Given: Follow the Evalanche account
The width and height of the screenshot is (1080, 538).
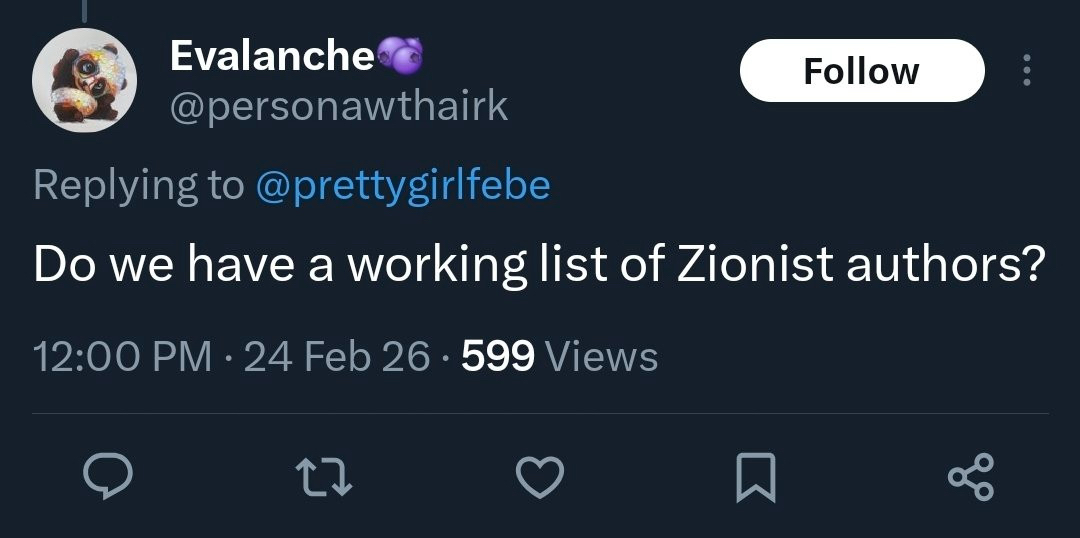Looking at the screenshot, I should (x=861, y=71).
